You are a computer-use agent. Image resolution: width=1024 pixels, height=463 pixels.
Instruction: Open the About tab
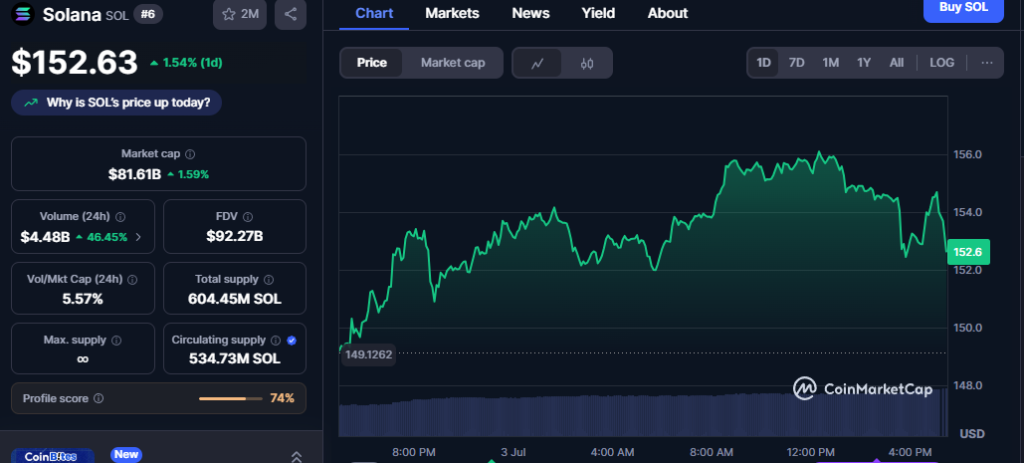(x=667, y=13)
